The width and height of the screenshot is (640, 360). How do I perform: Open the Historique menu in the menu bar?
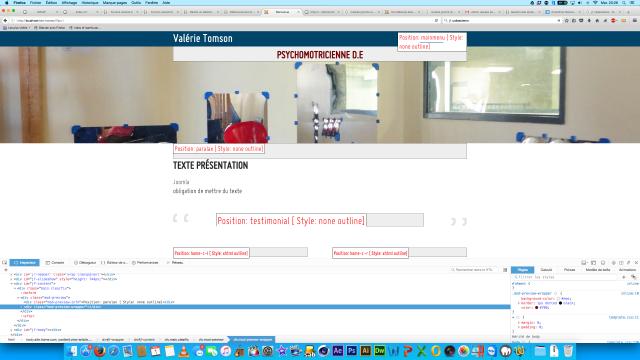(x=90, y=2)
